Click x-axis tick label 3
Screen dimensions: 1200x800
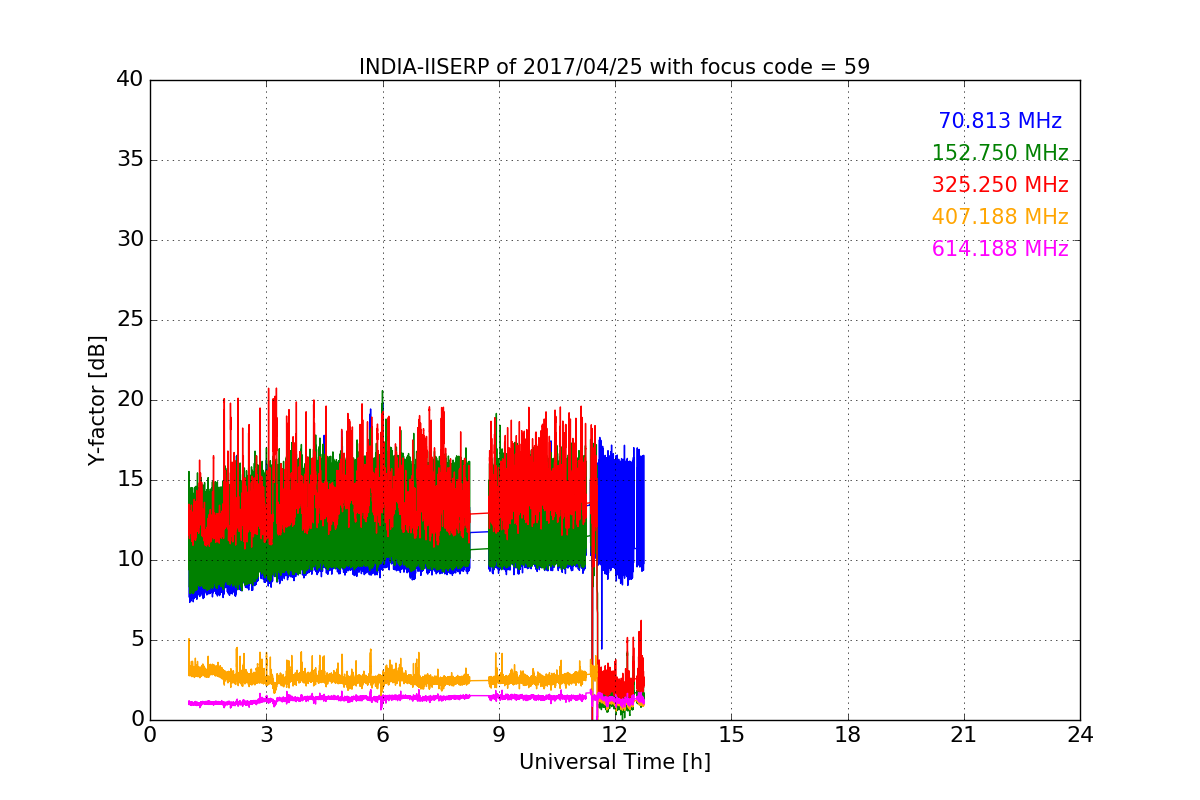(266, 734)
